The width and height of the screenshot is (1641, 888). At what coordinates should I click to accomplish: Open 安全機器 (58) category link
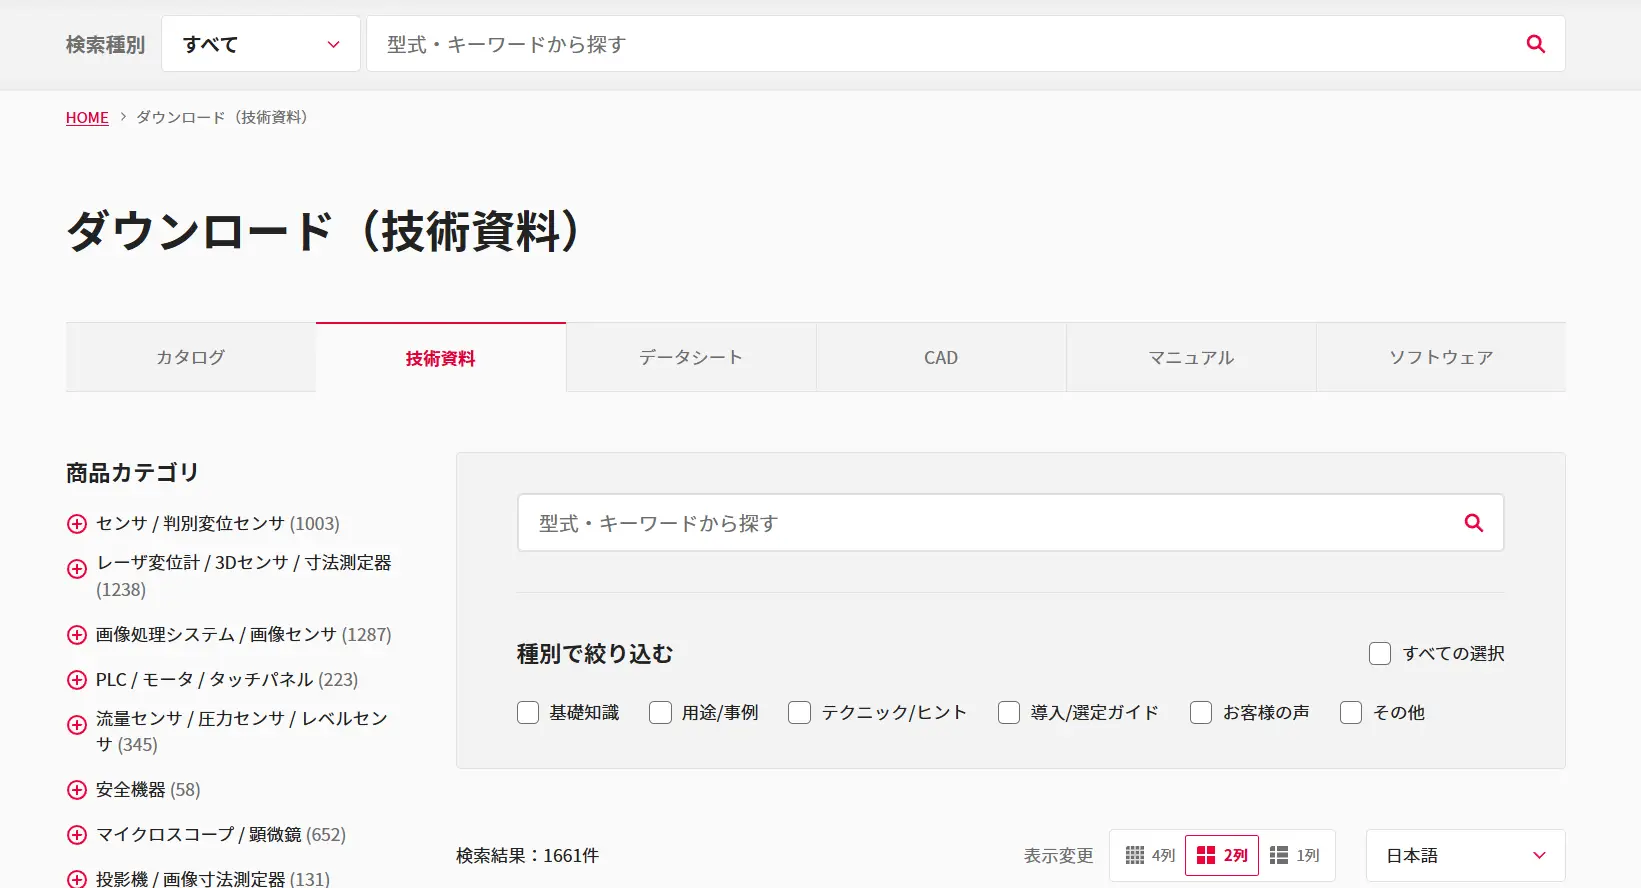pos(148,790)
